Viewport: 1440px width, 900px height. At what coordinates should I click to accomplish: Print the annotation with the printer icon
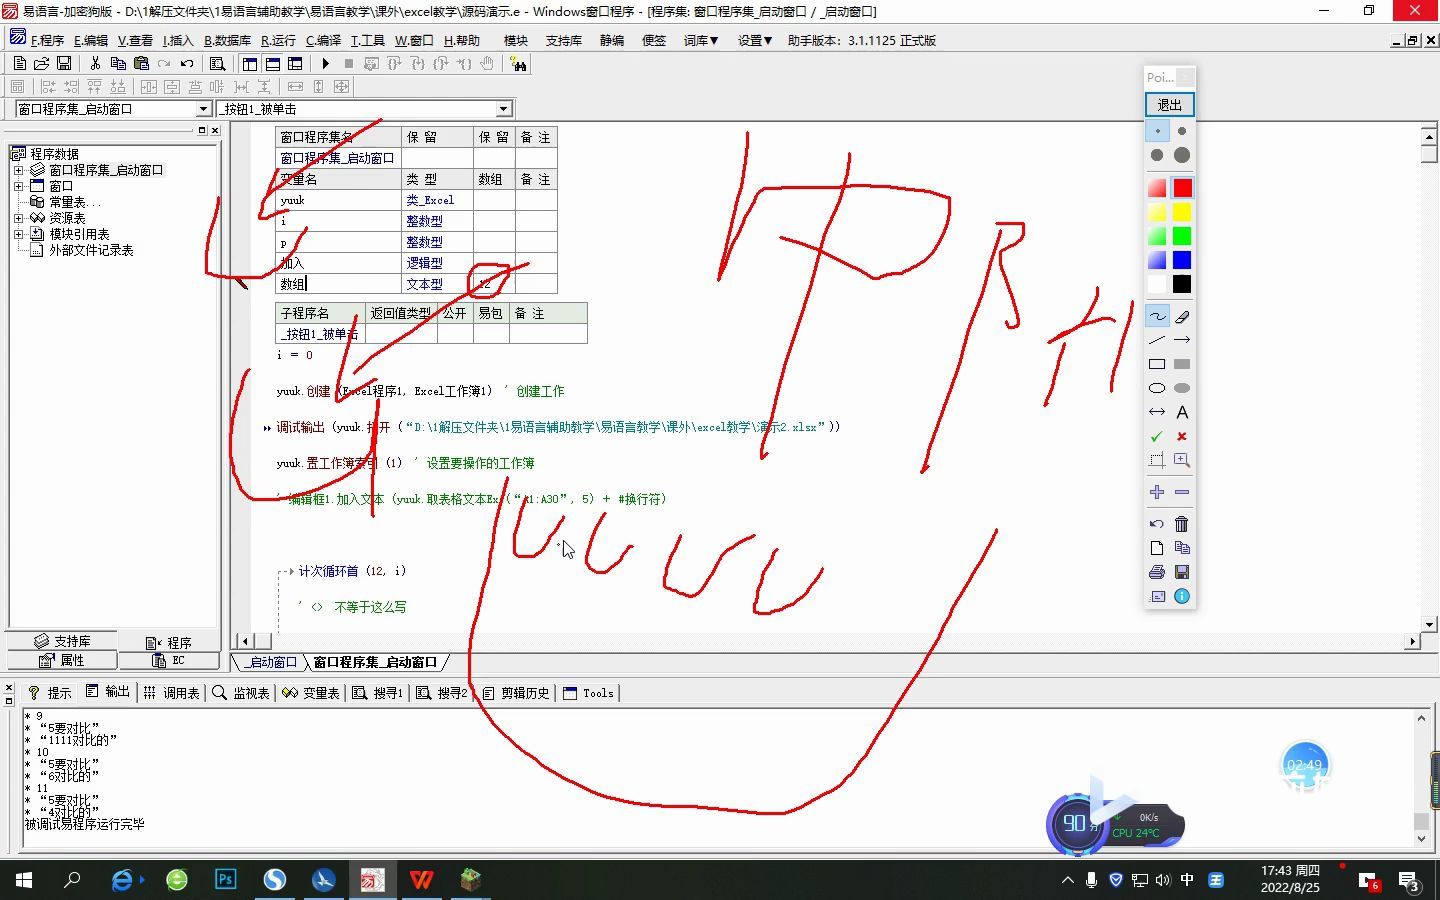point(1157,572)
